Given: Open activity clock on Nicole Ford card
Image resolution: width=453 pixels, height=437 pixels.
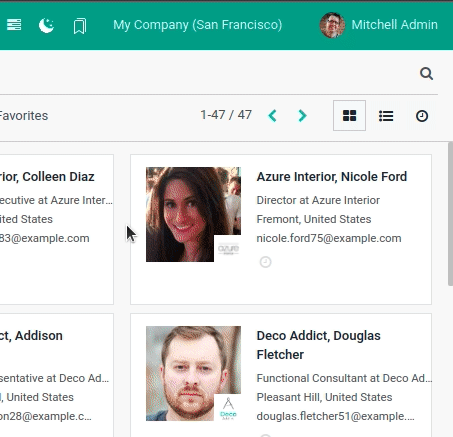Looking at the screenshot, I should 265,262.
